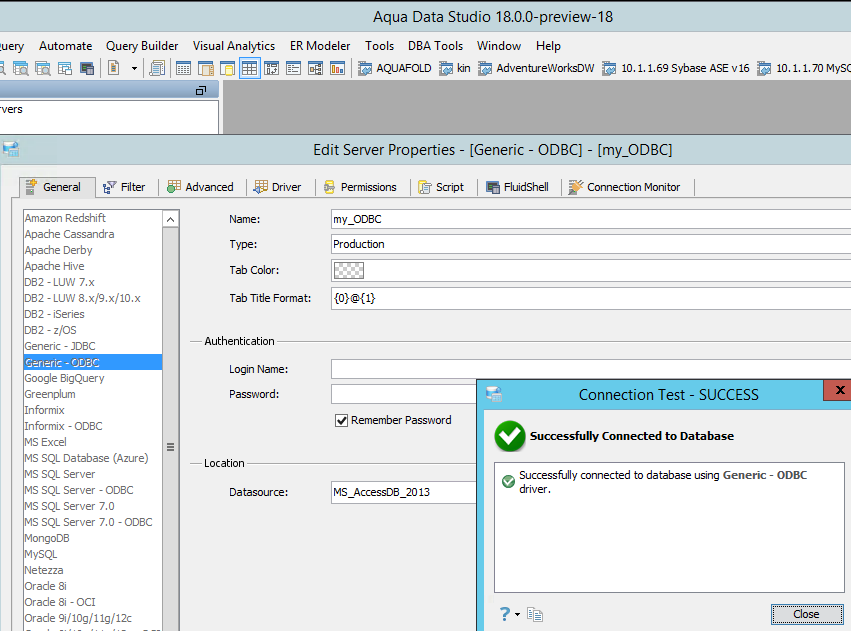Open the Help menu
Screen dimensions: 851x631
pos(548,46)
